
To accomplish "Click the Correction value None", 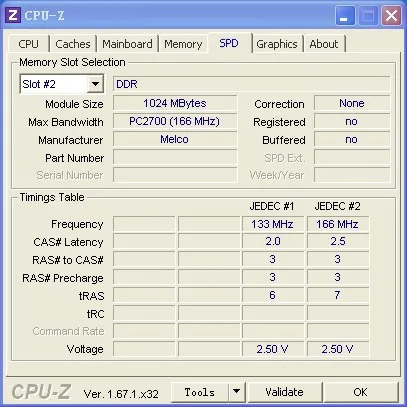I will click(352, 103).
